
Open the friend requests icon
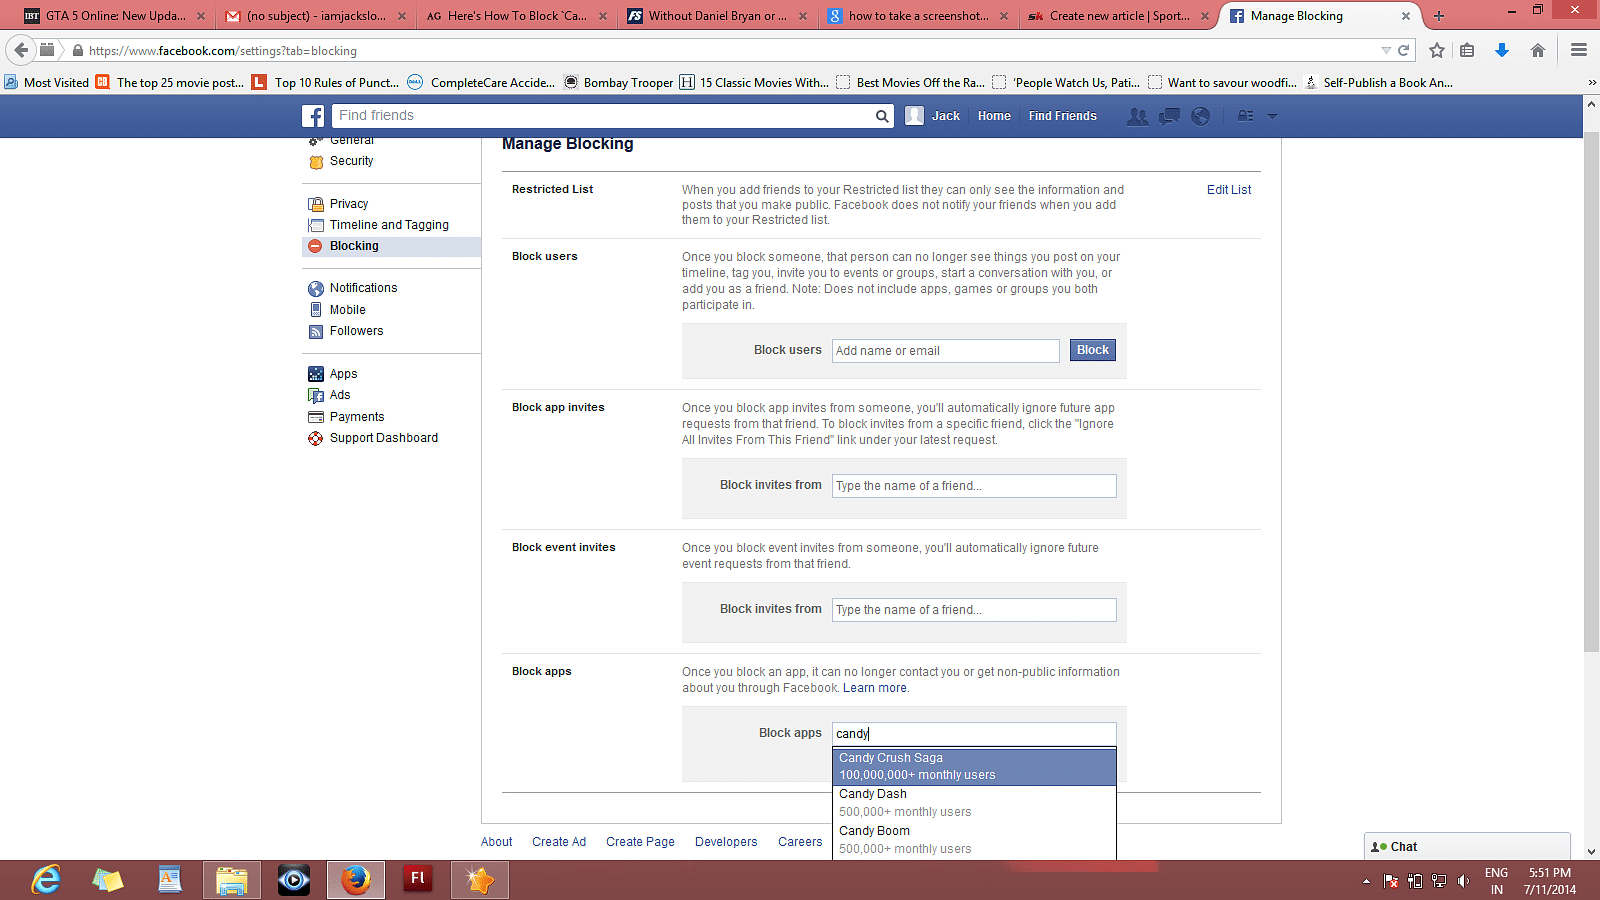(x=1137, y=116)
